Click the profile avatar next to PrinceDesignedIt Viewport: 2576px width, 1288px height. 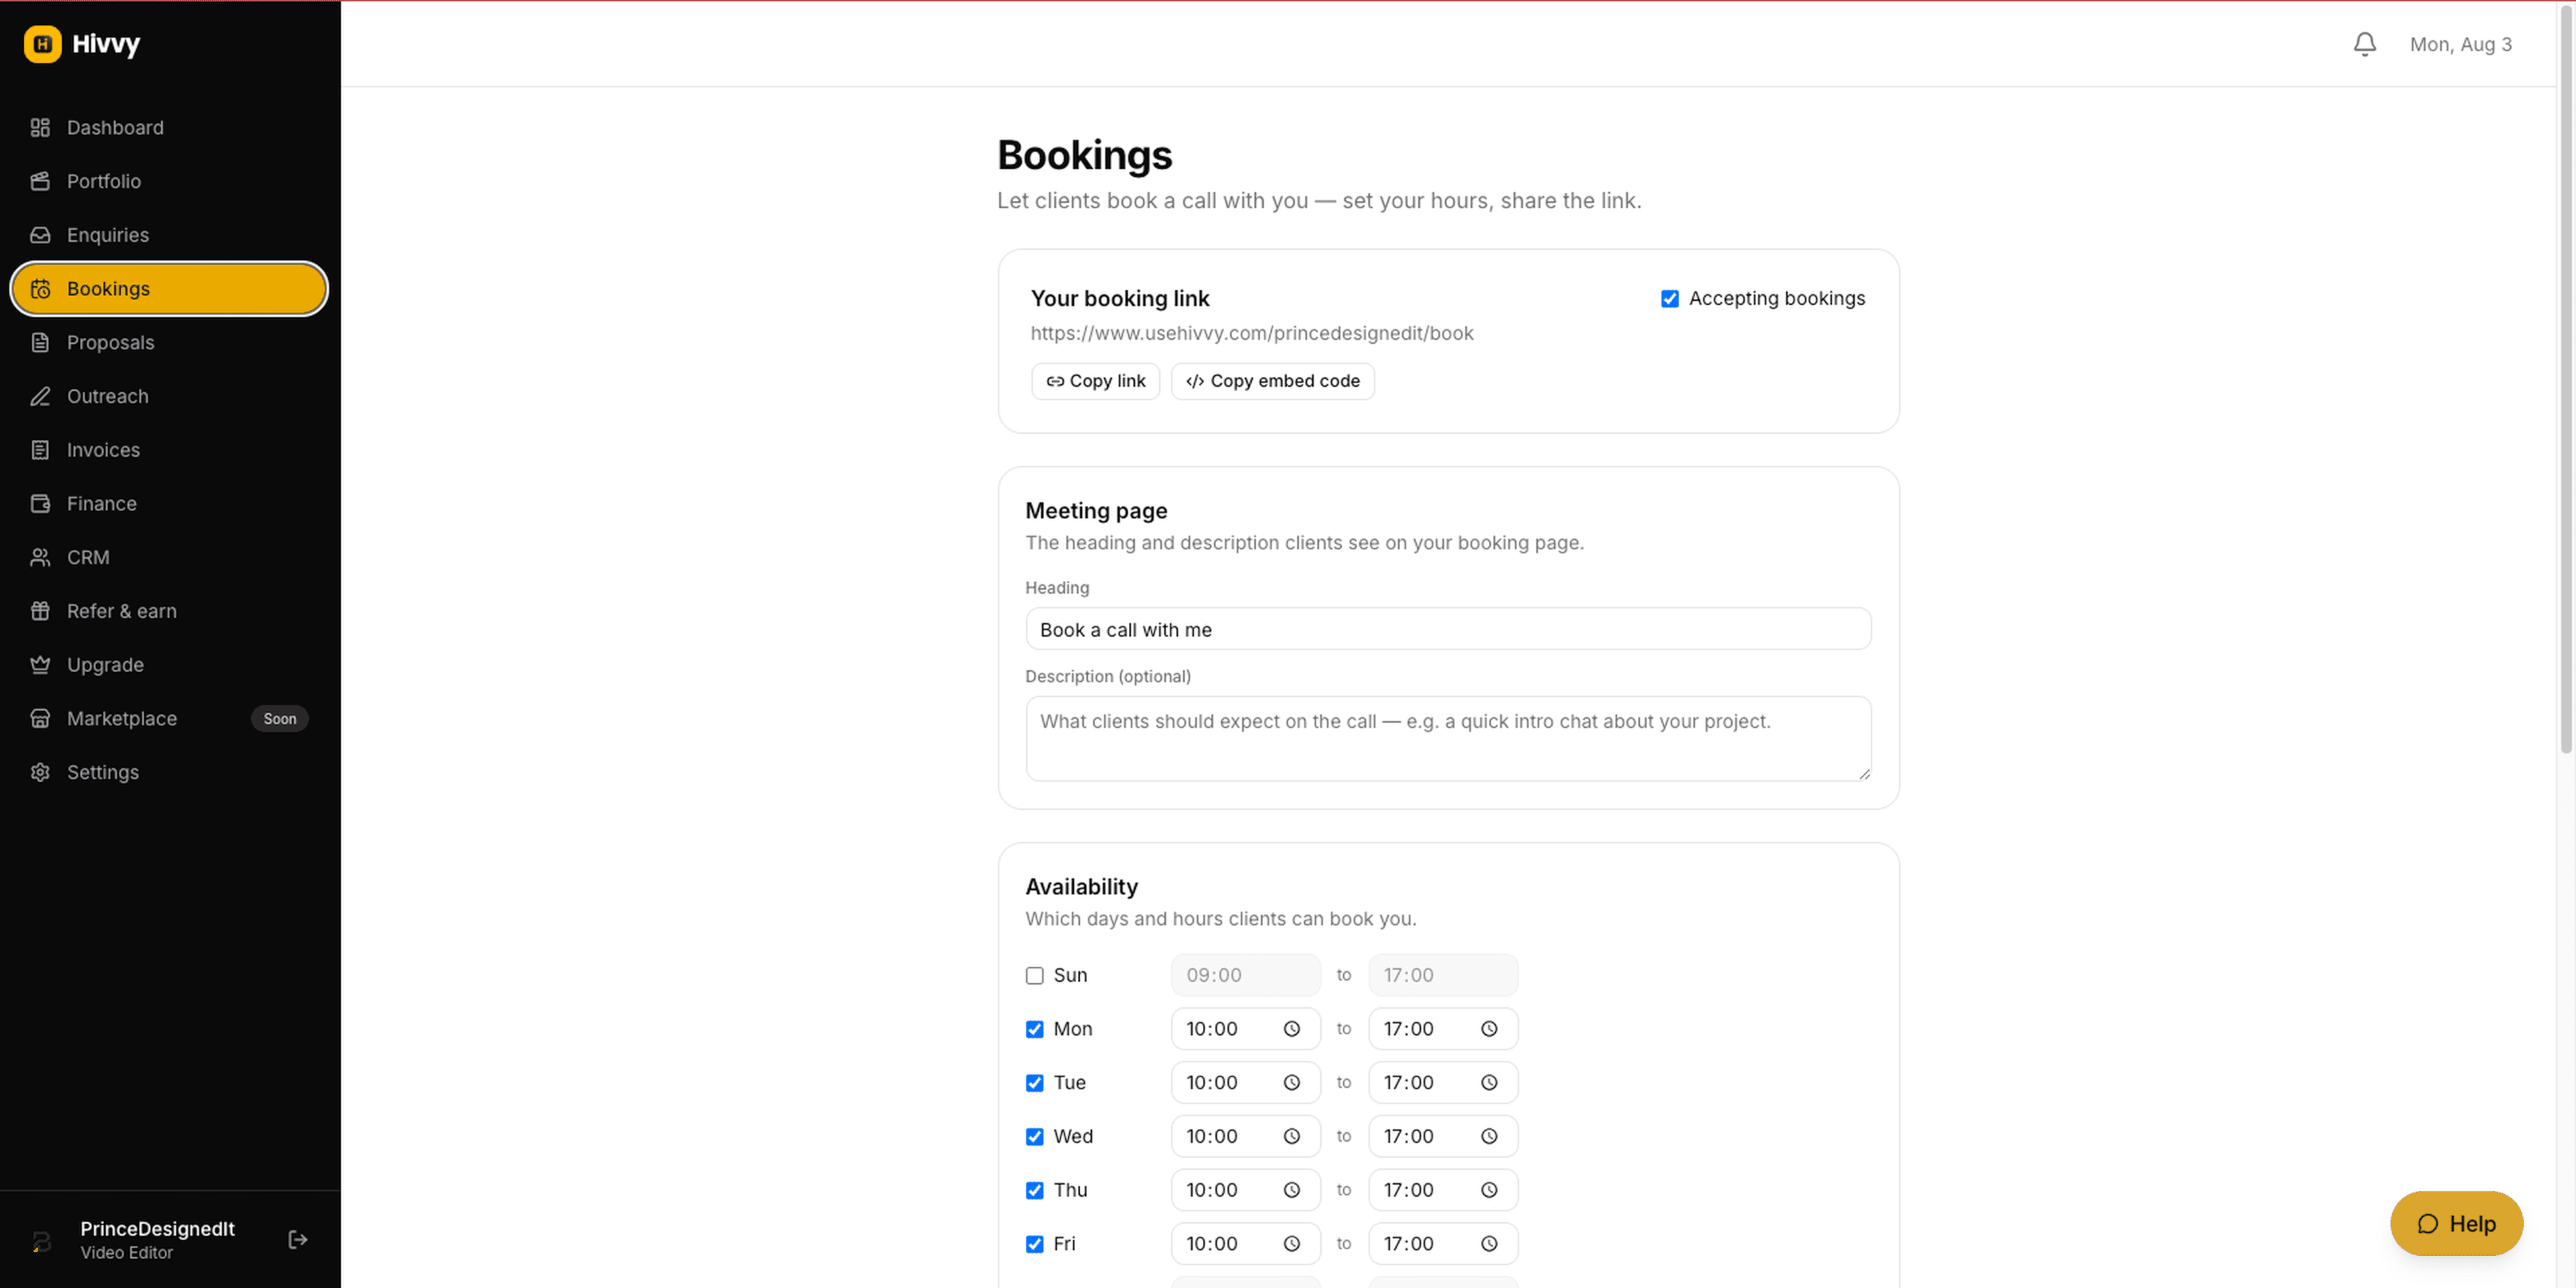(x=42, y=1240)
